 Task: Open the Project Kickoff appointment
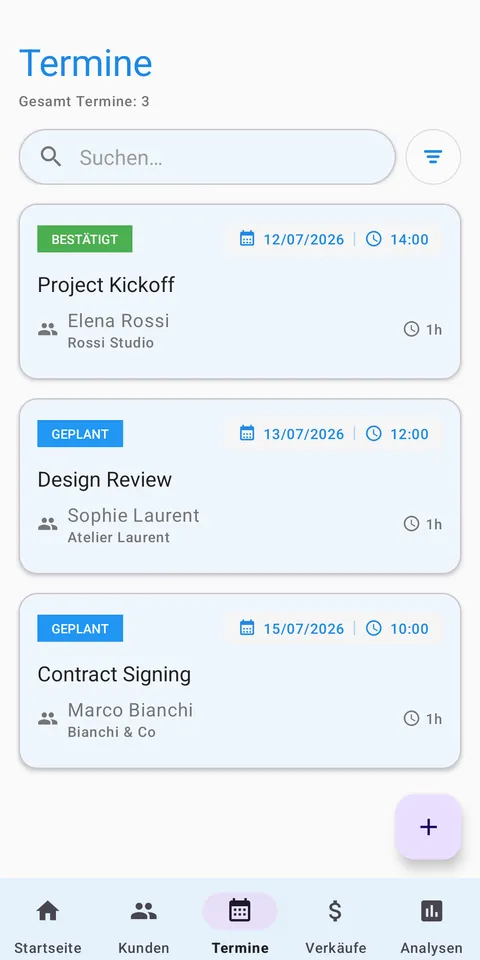pyautogui.click(x=240, y=291)
